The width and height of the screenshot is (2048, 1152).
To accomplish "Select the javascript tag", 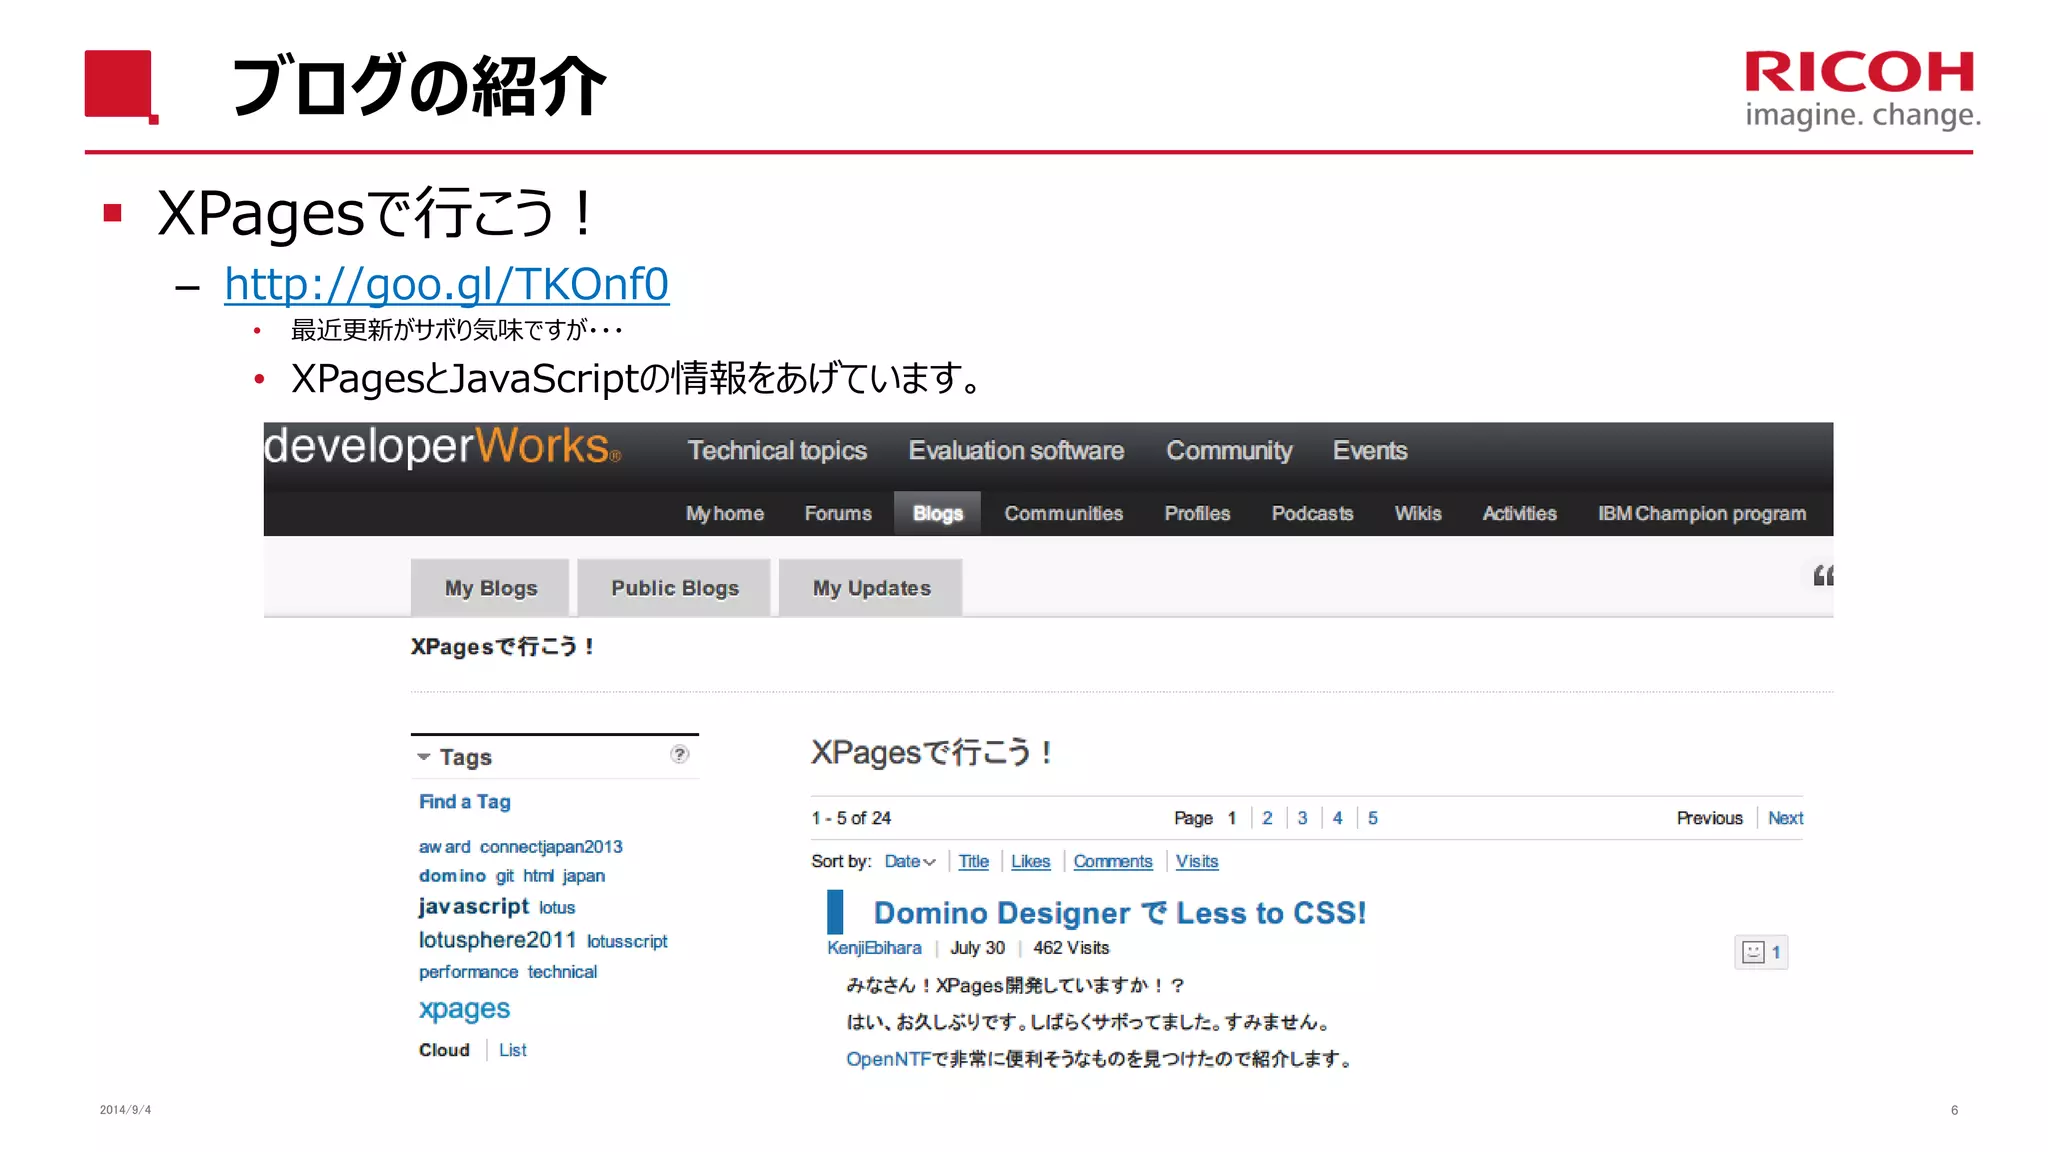I will click(474, 907).
